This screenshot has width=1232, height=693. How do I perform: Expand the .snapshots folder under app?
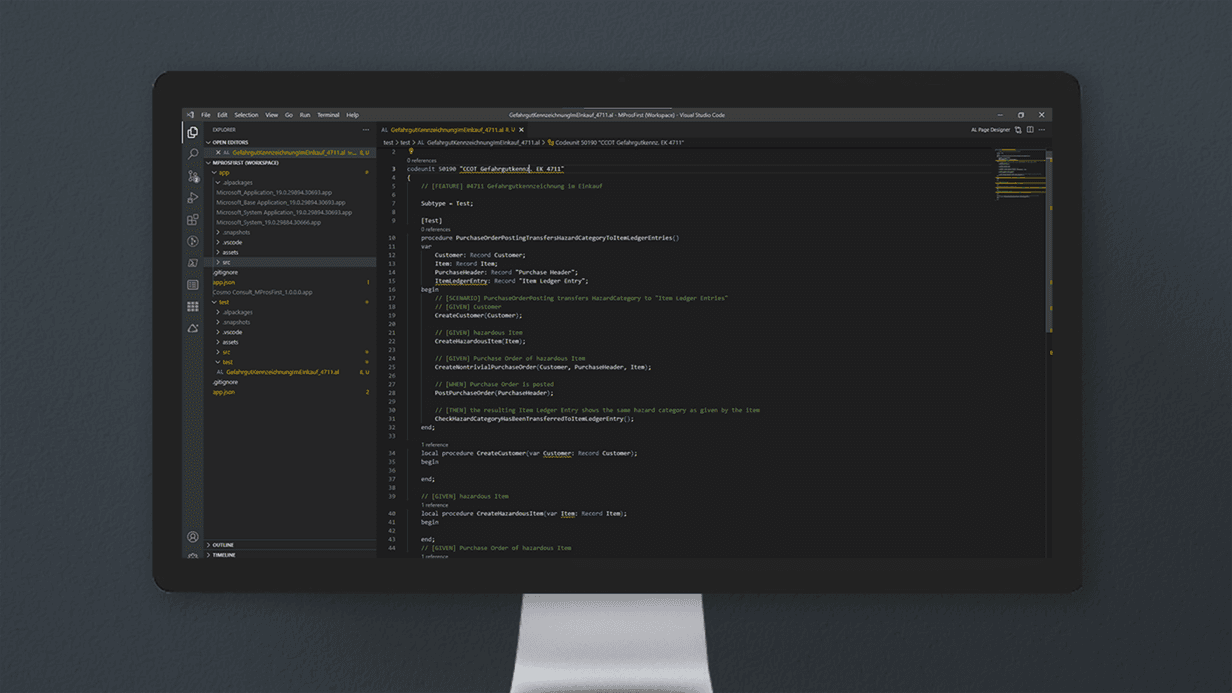(235, 232)
